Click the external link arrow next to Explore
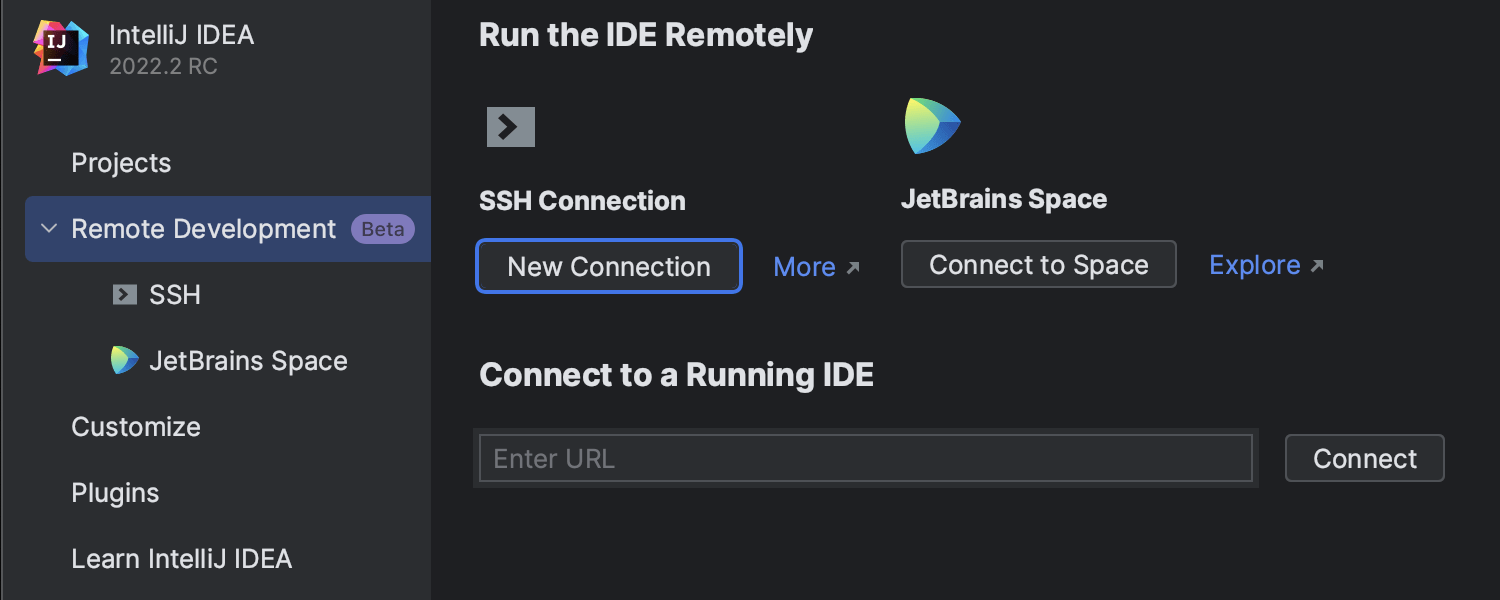This screenshot has height=600, width=1500. [x=1317, y=264]
